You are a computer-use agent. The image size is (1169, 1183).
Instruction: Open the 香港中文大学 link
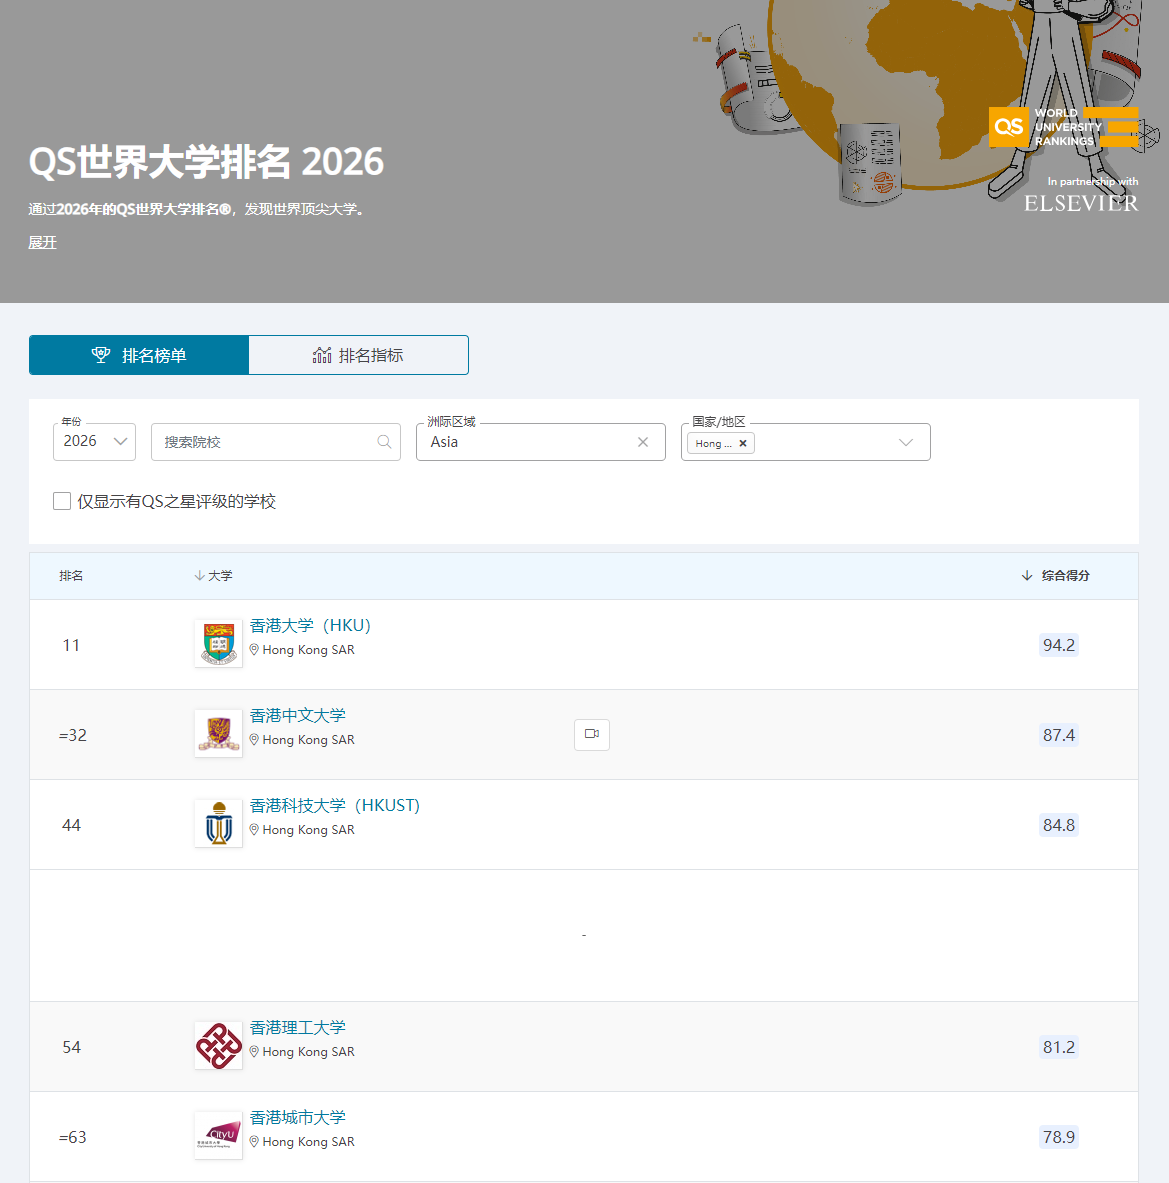pos(298,715)
